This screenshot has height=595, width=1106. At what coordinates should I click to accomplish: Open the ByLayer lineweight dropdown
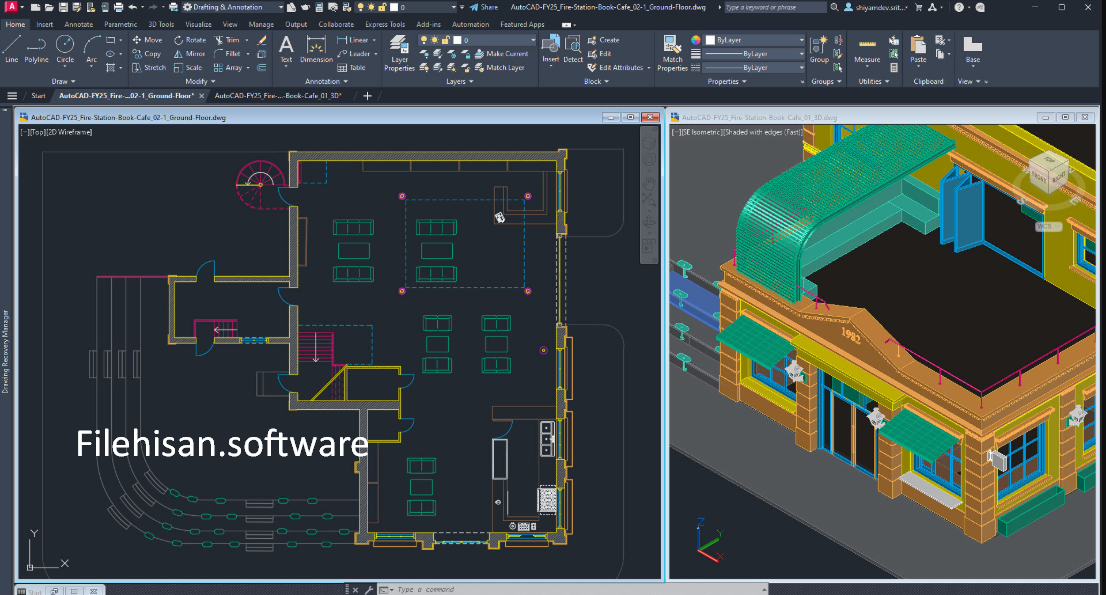point(754,54)
